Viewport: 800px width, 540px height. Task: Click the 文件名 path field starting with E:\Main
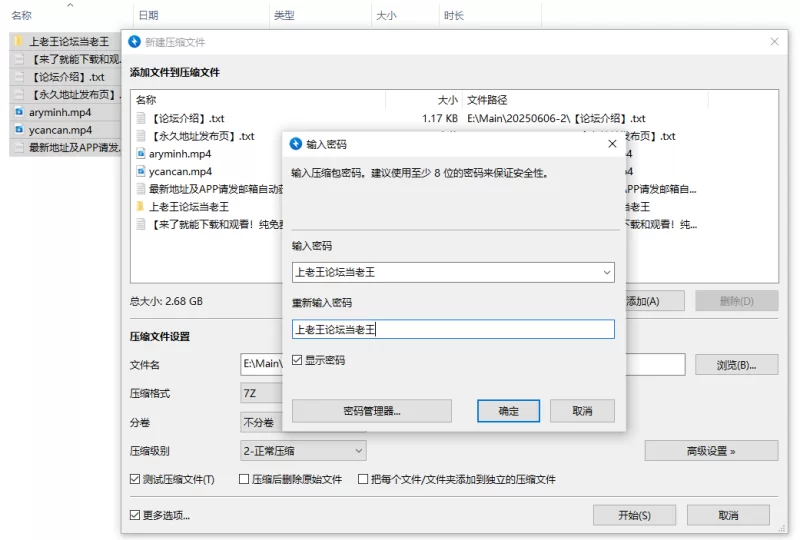coord(261,364)
